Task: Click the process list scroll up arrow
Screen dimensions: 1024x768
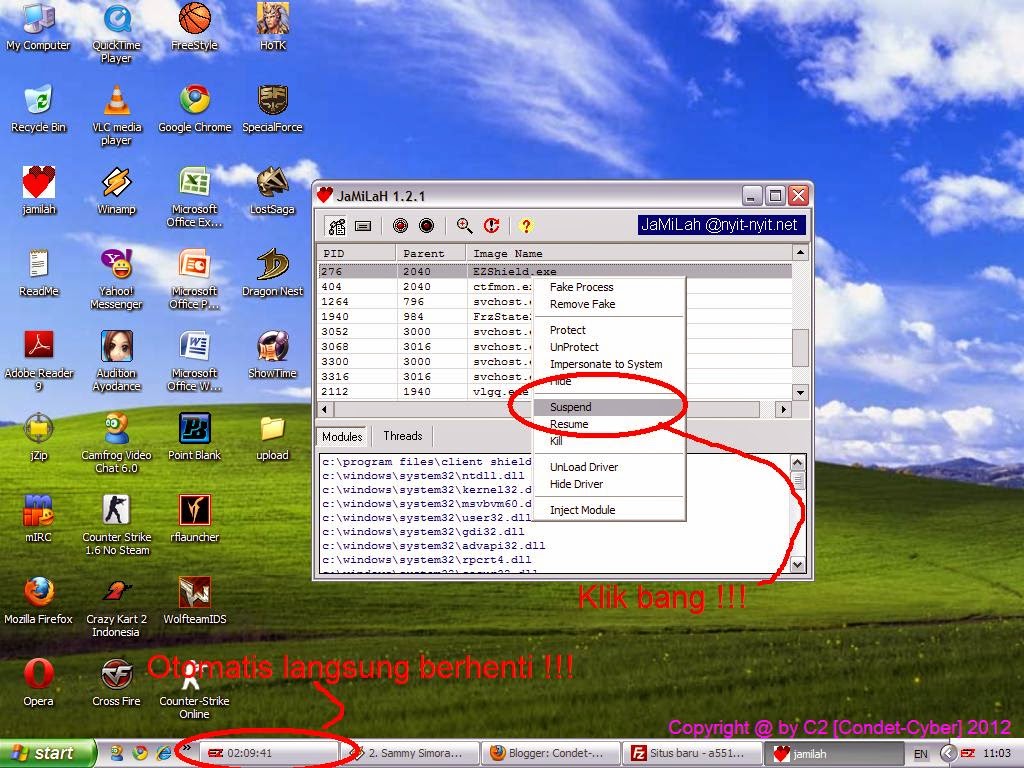Action: click(x=800, y=252)
